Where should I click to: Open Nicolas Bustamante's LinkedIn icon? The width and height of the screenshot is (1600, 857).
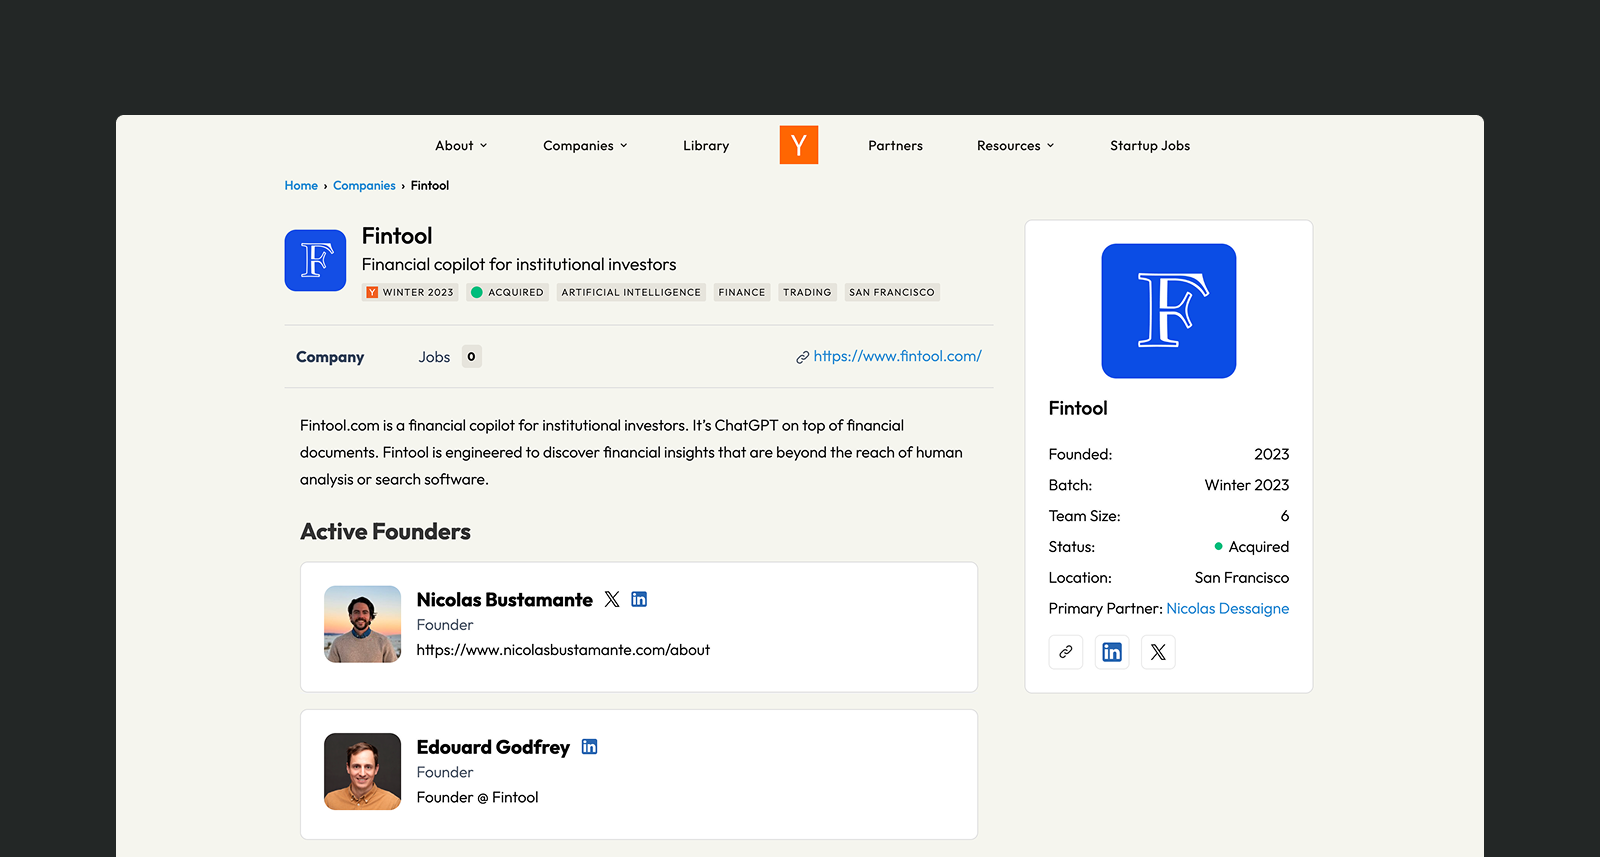pyautogui.click(x=639, y=599)
